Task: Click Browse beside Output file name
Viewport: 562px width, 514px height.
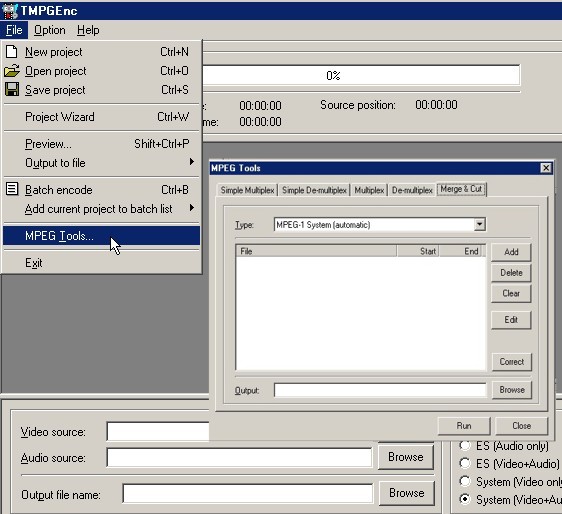Action: pos(407,493)
